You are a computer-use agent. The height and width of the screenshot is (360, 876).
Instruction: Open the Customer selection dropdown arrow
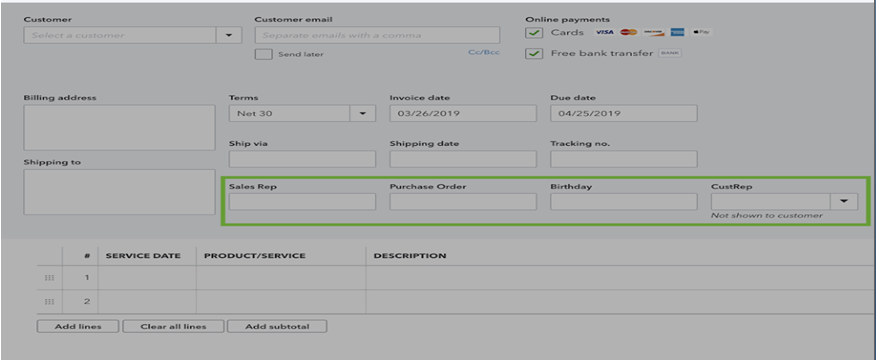point(229,35)
